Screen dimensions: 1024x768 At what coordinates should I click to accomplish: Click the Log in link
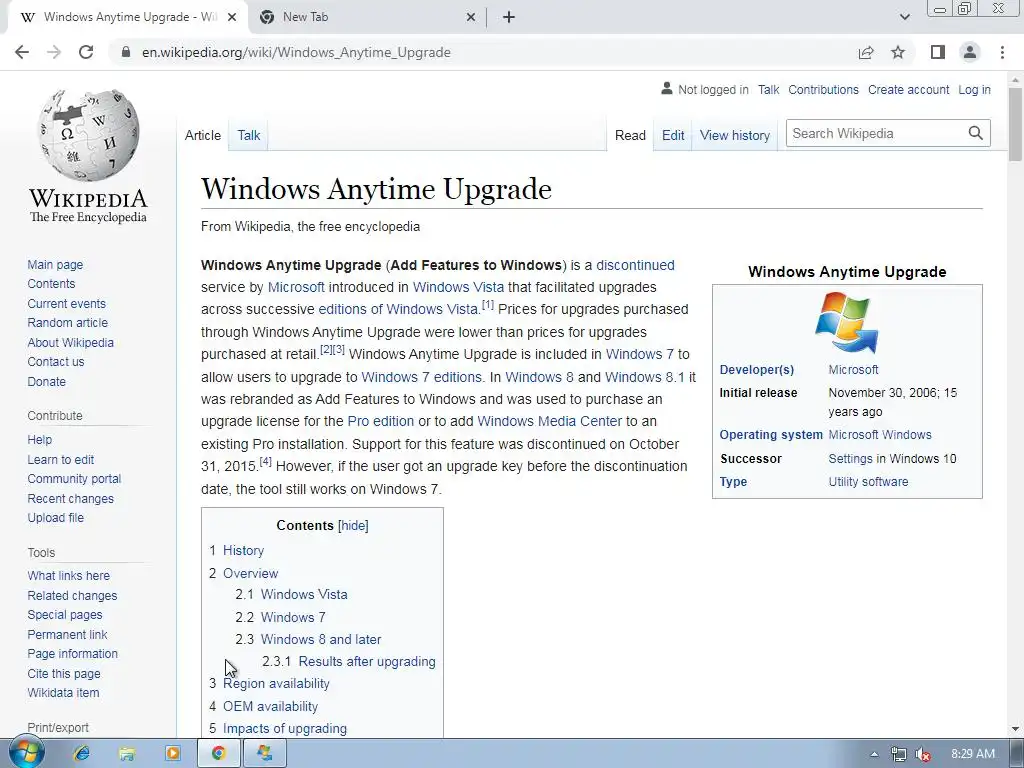974,90
